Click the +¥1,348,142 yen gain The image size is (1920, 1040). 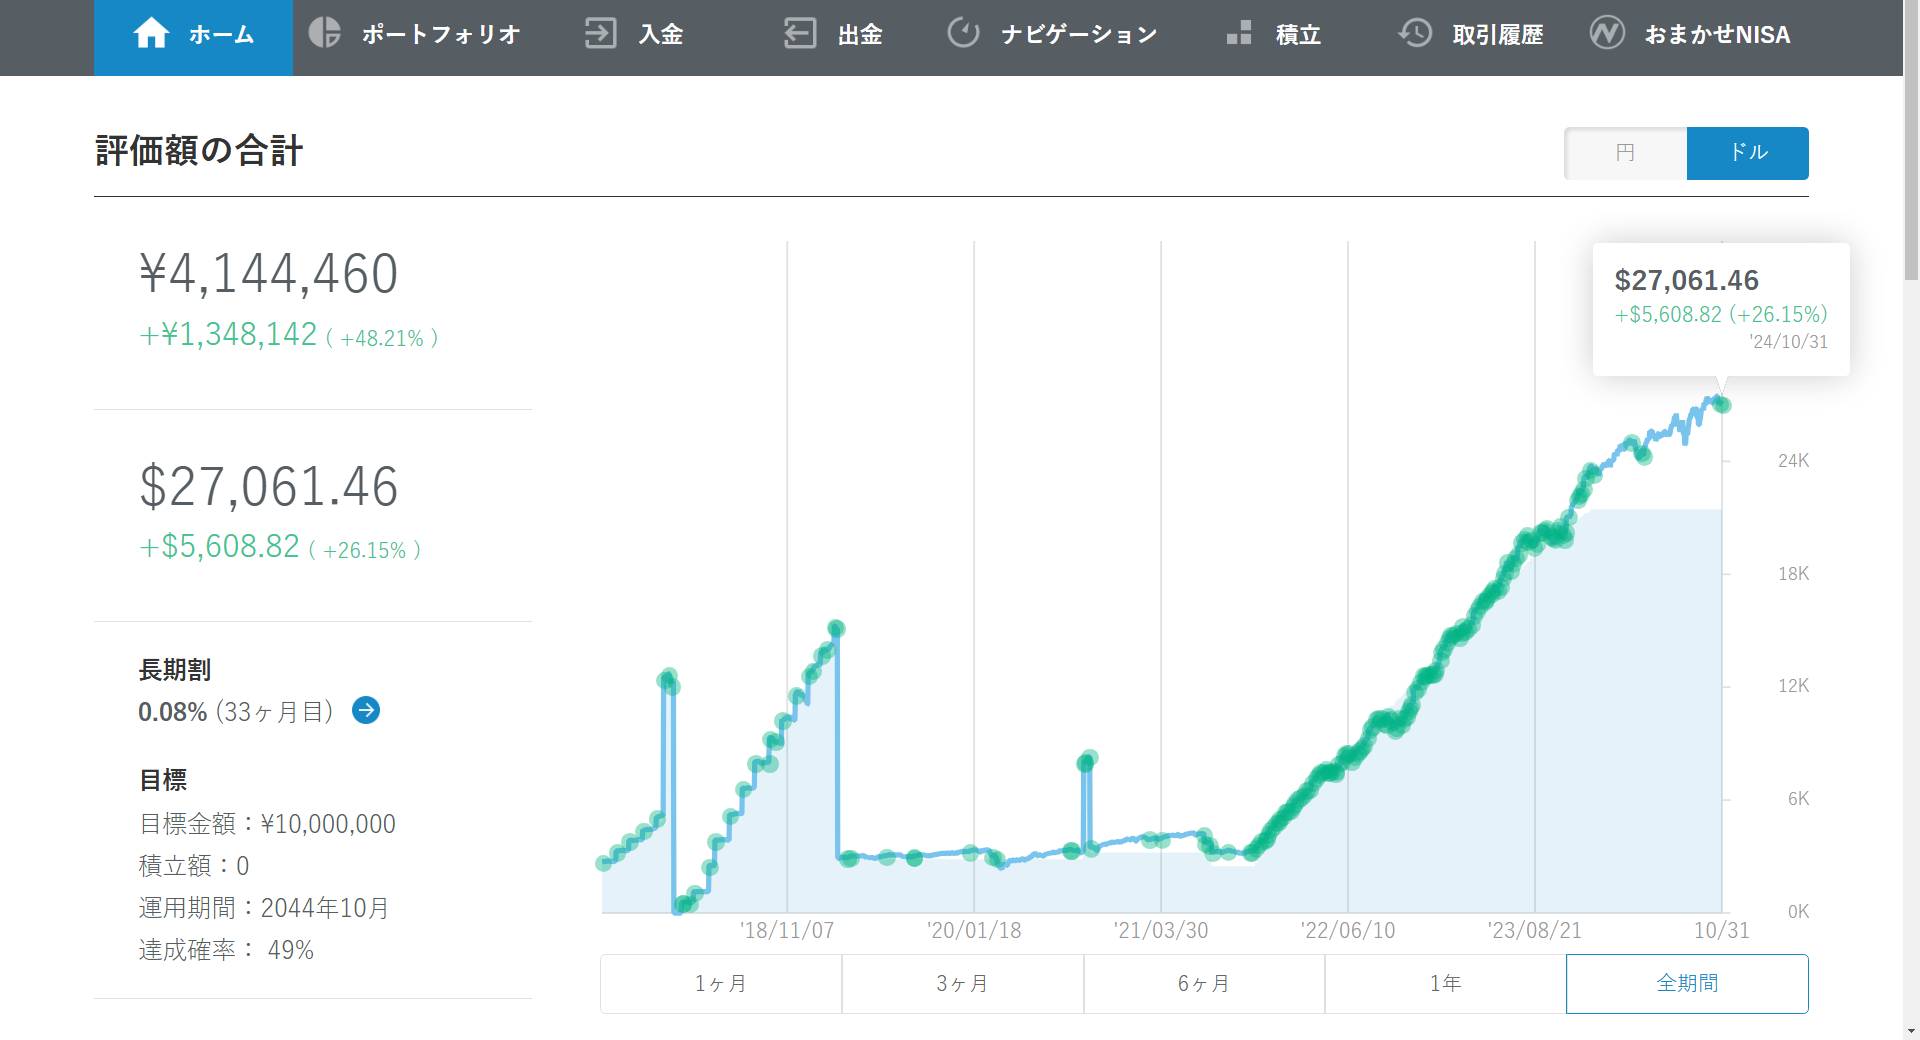228,334
